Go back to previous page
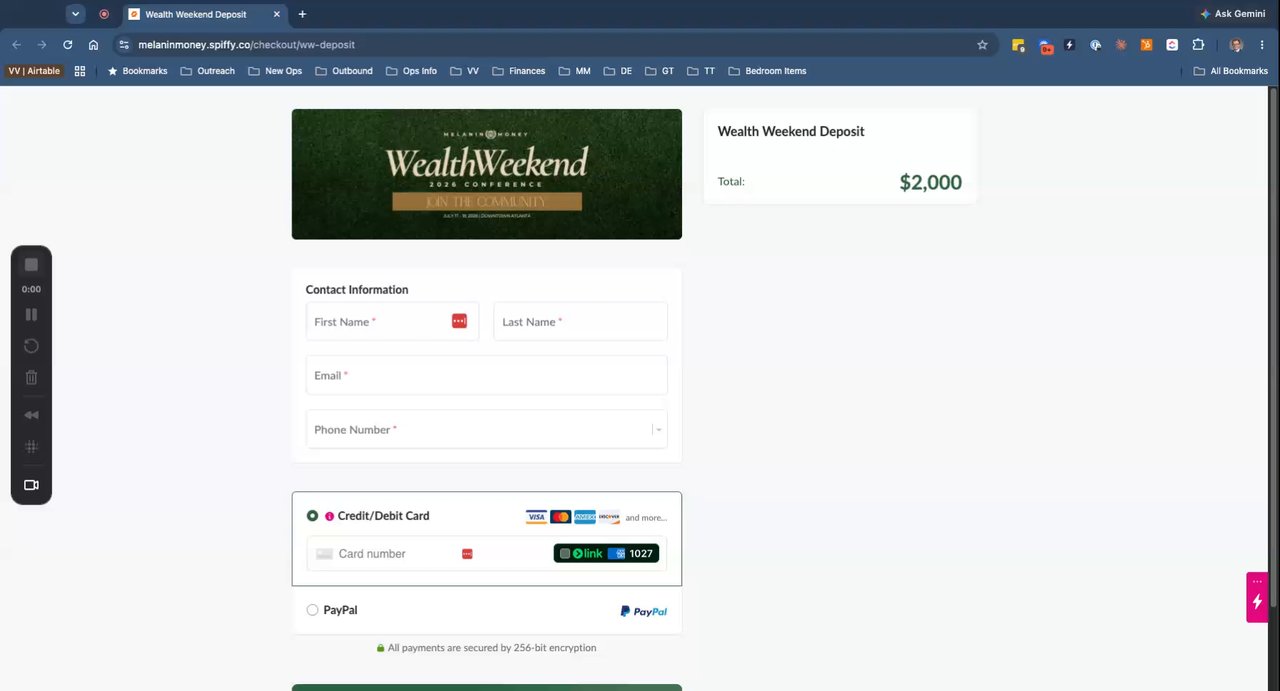 (16, 45)
